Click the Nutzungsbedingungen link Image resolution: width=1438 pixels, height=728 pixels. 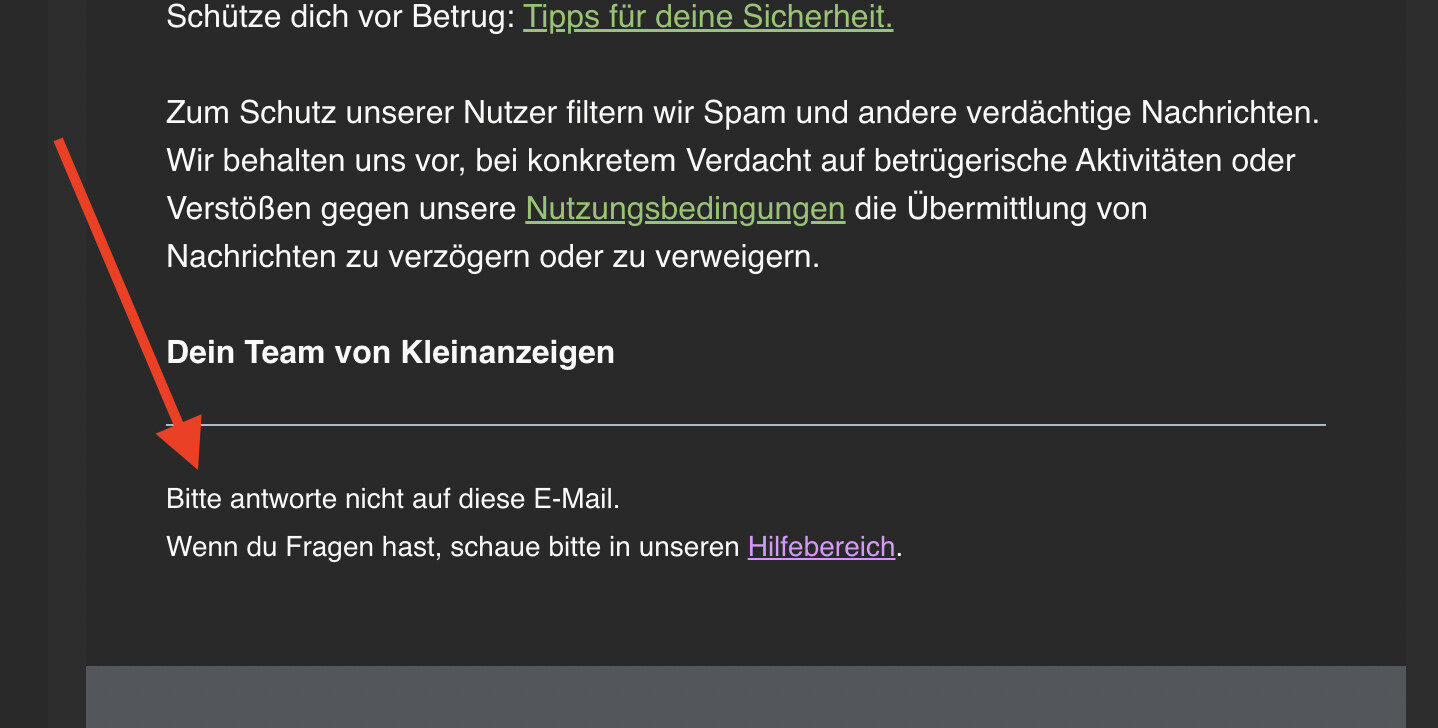[x=685, y=209]
